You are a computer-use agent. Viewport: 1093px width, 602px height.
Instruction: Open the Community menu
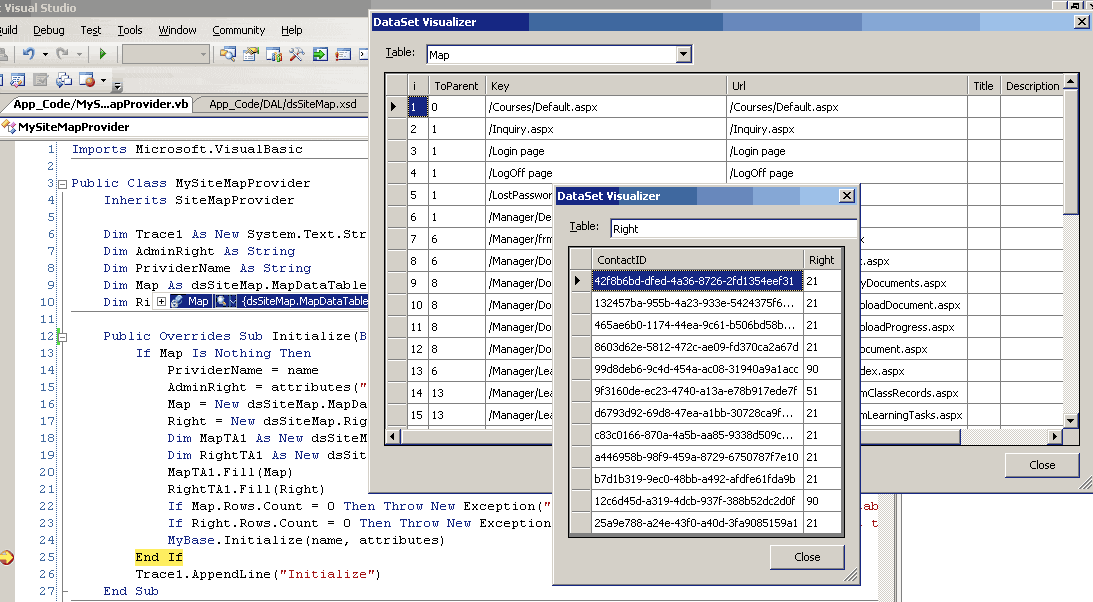238,30
